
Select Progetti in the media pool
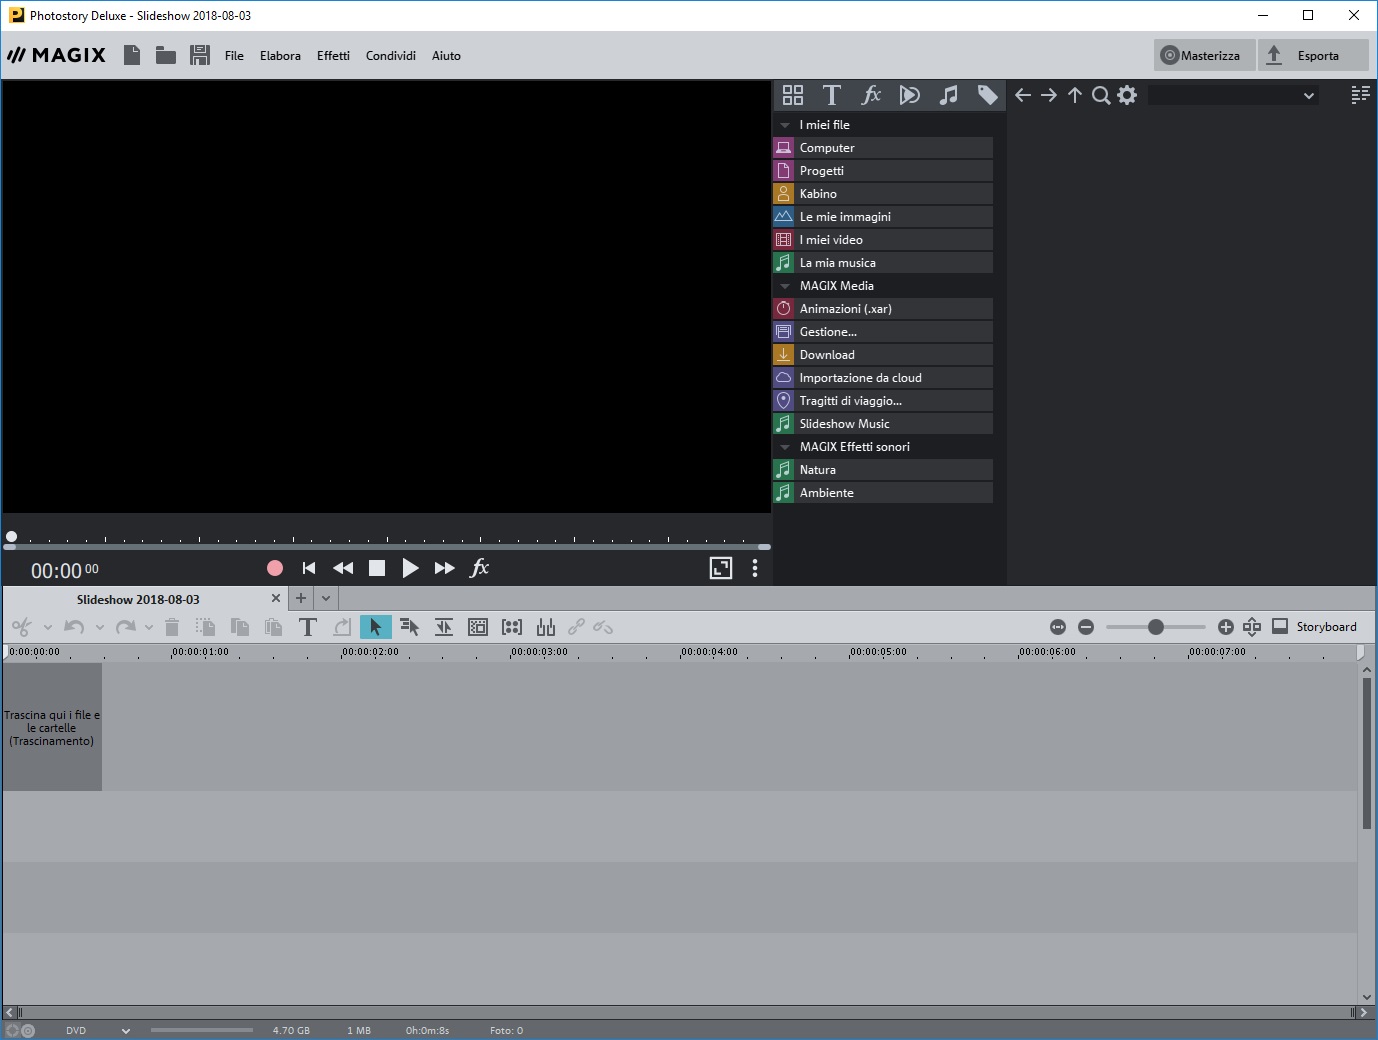(x=883, y=171)
